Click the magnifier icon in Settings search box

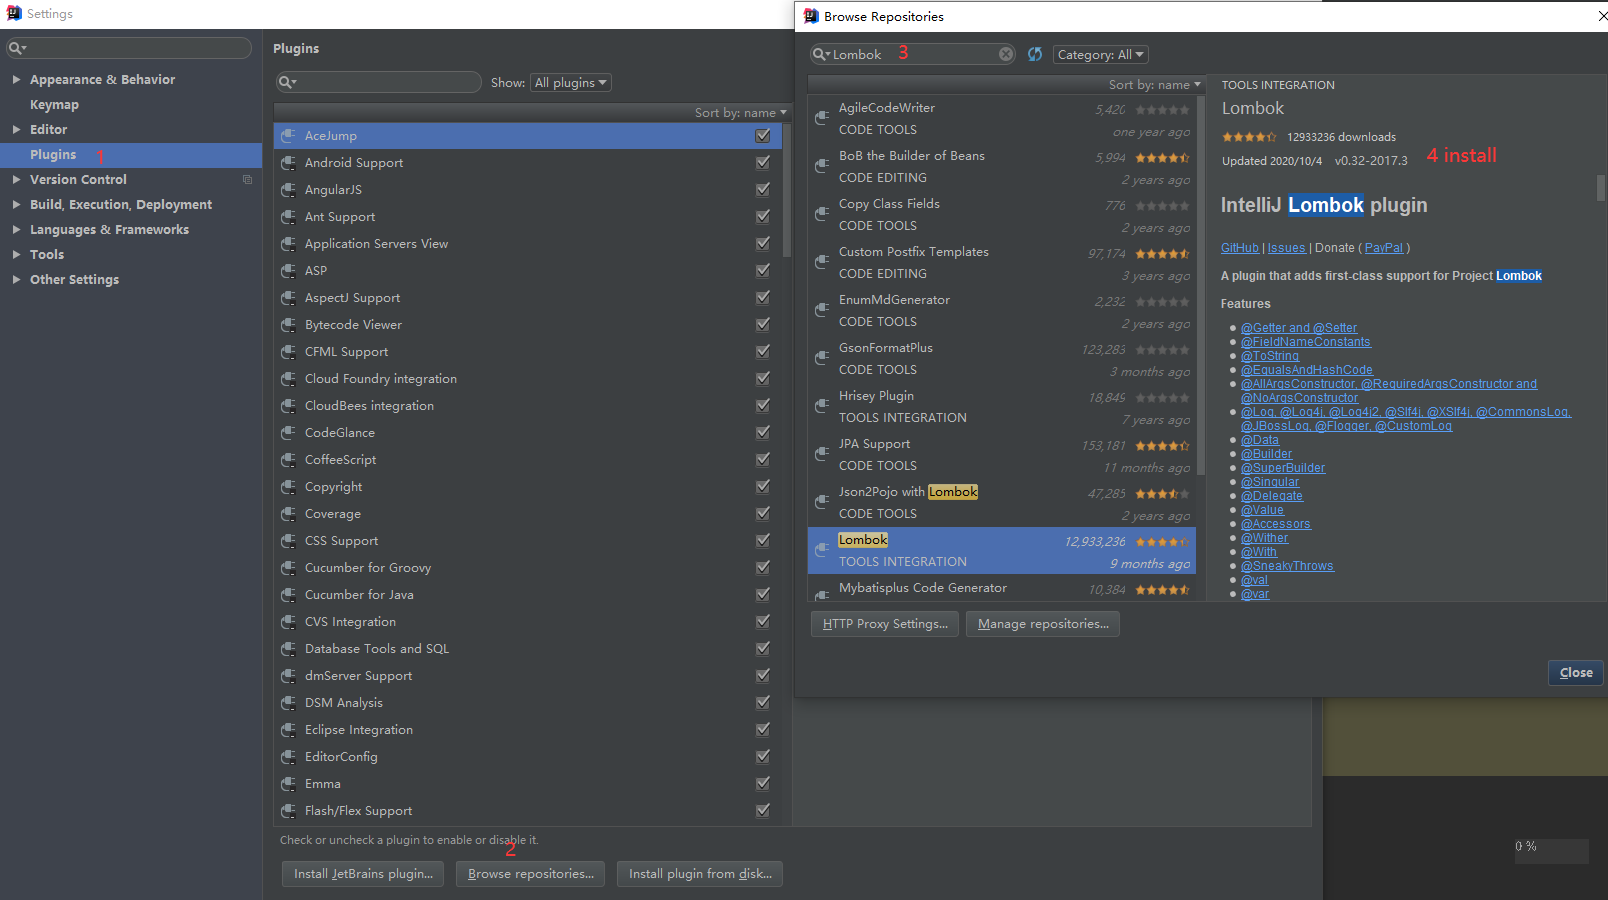pos(17,48)
